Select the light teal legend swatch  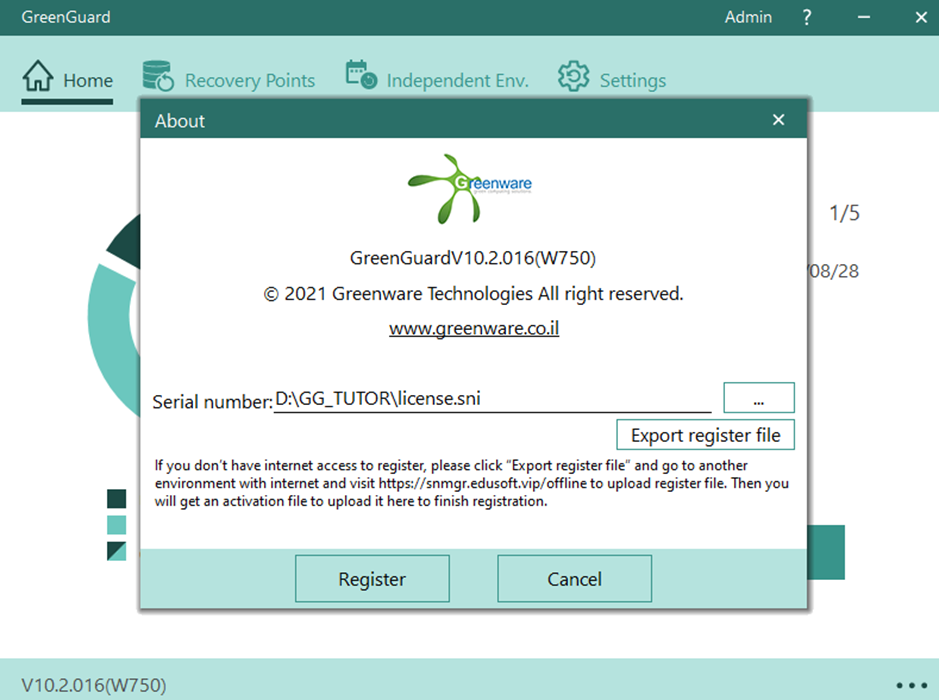[117, 524]
